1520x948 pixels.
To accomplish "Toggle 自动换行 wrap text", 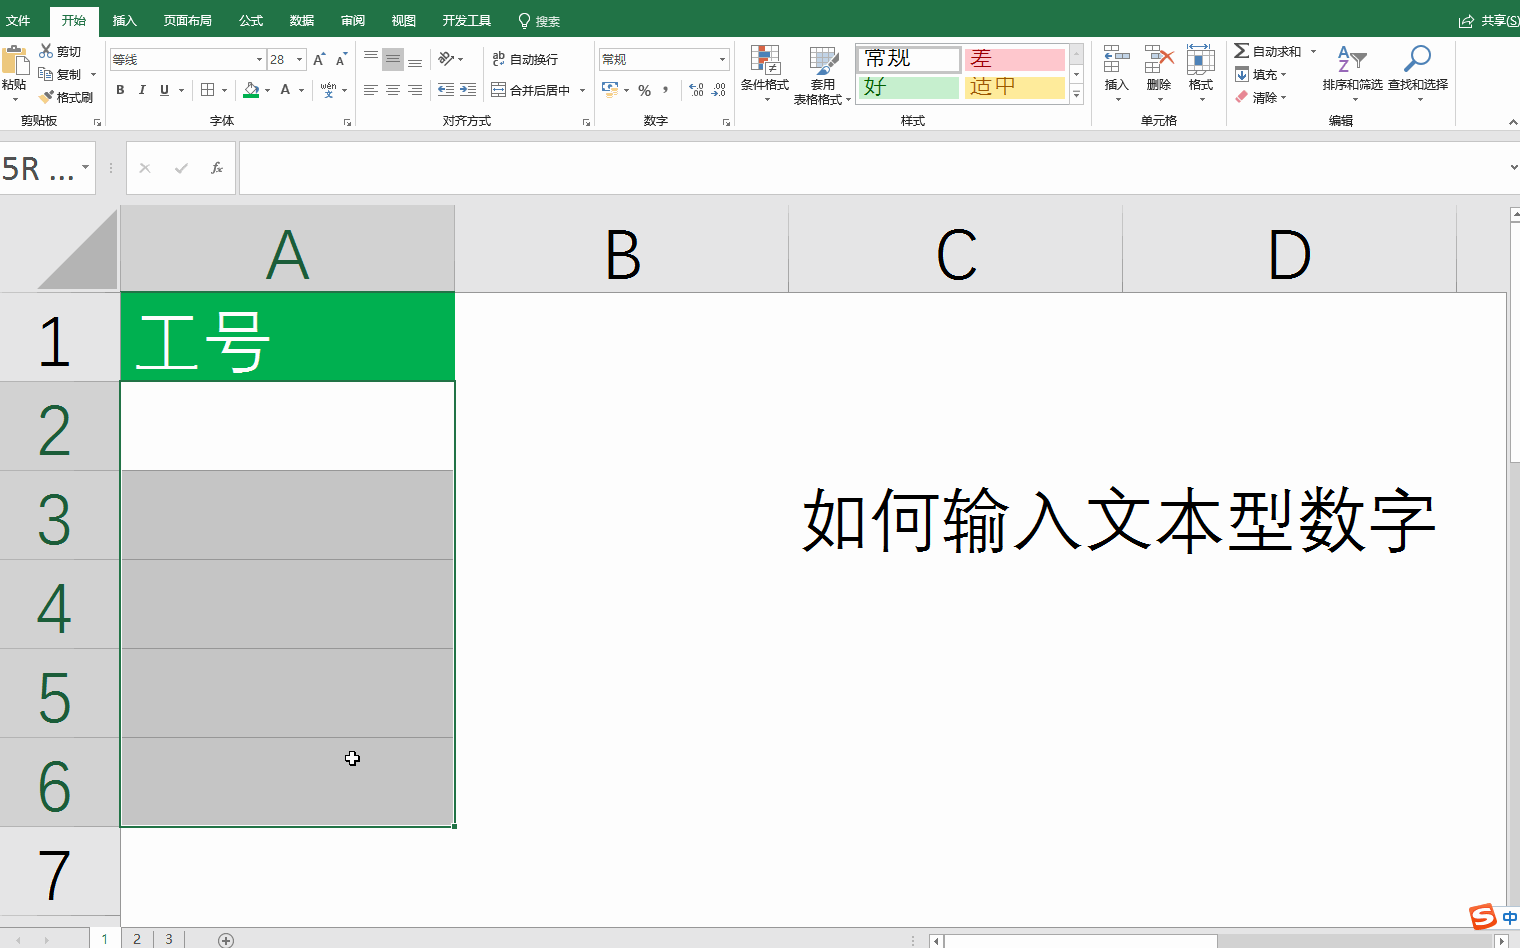I will pos(525,59).
